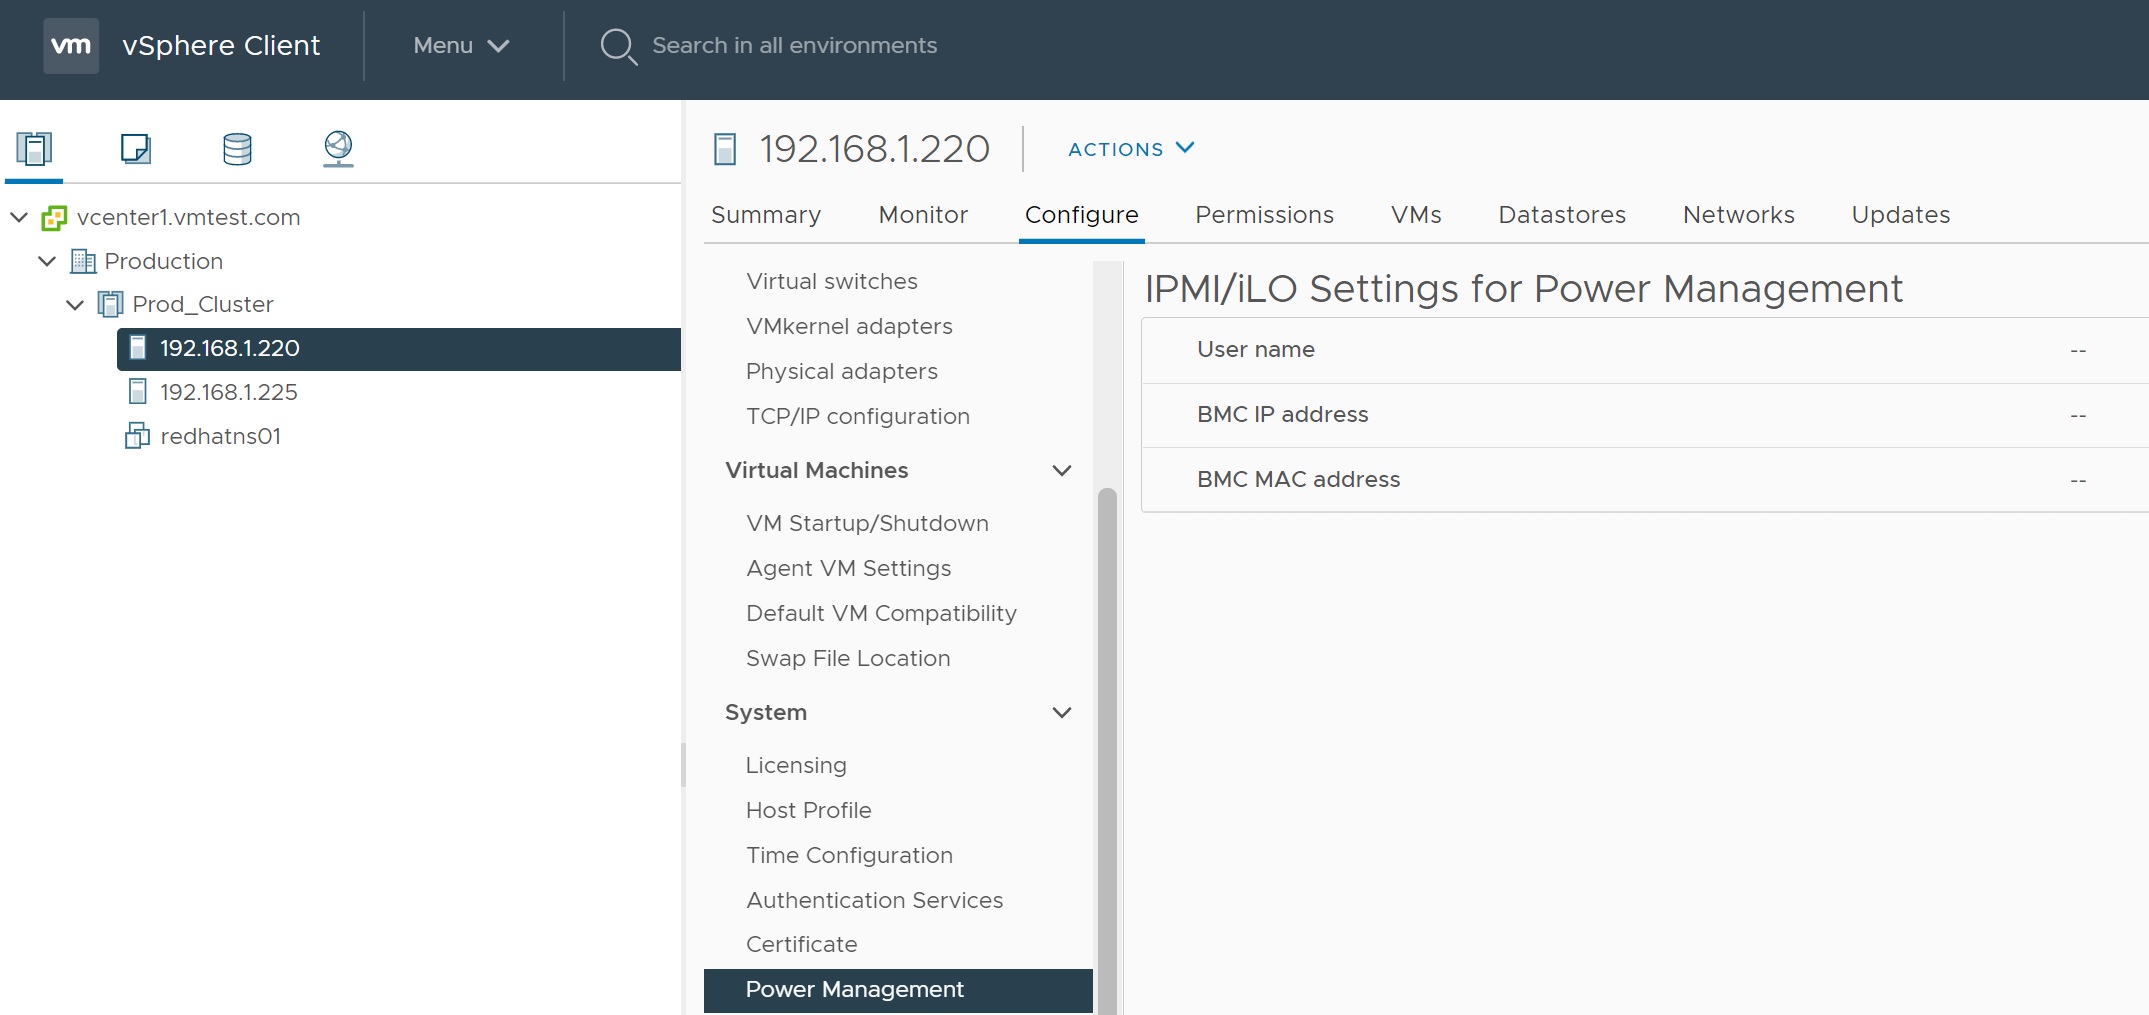Click the search magnifier icon
The width and height of the screenshot is (2149, 1015).
click(x=618, y=46)
